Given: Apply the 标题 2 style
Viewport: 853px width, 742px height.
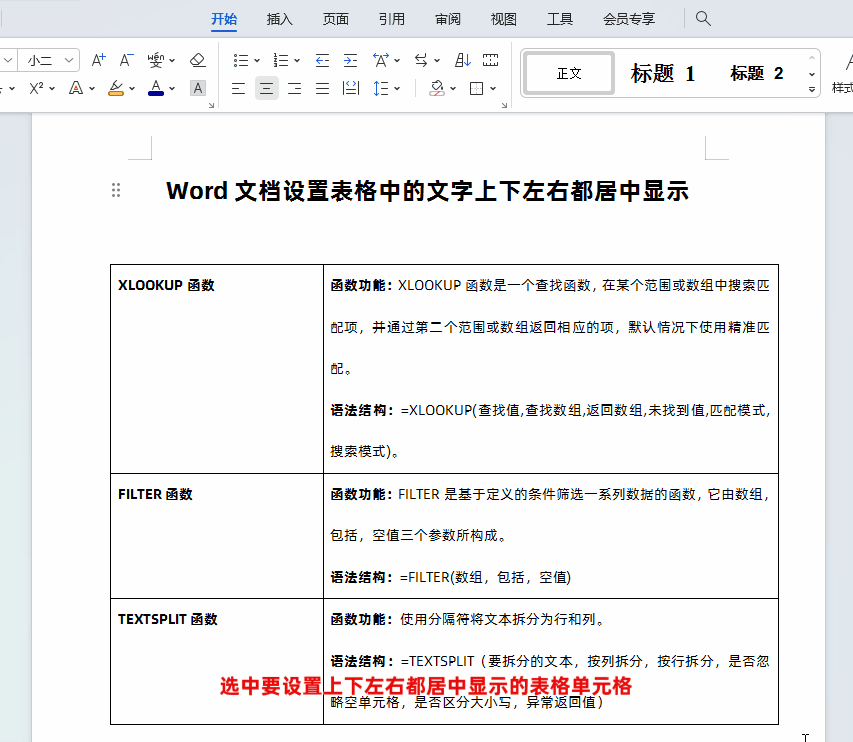Looking at the screenshot, I should [x=757, y=73].
